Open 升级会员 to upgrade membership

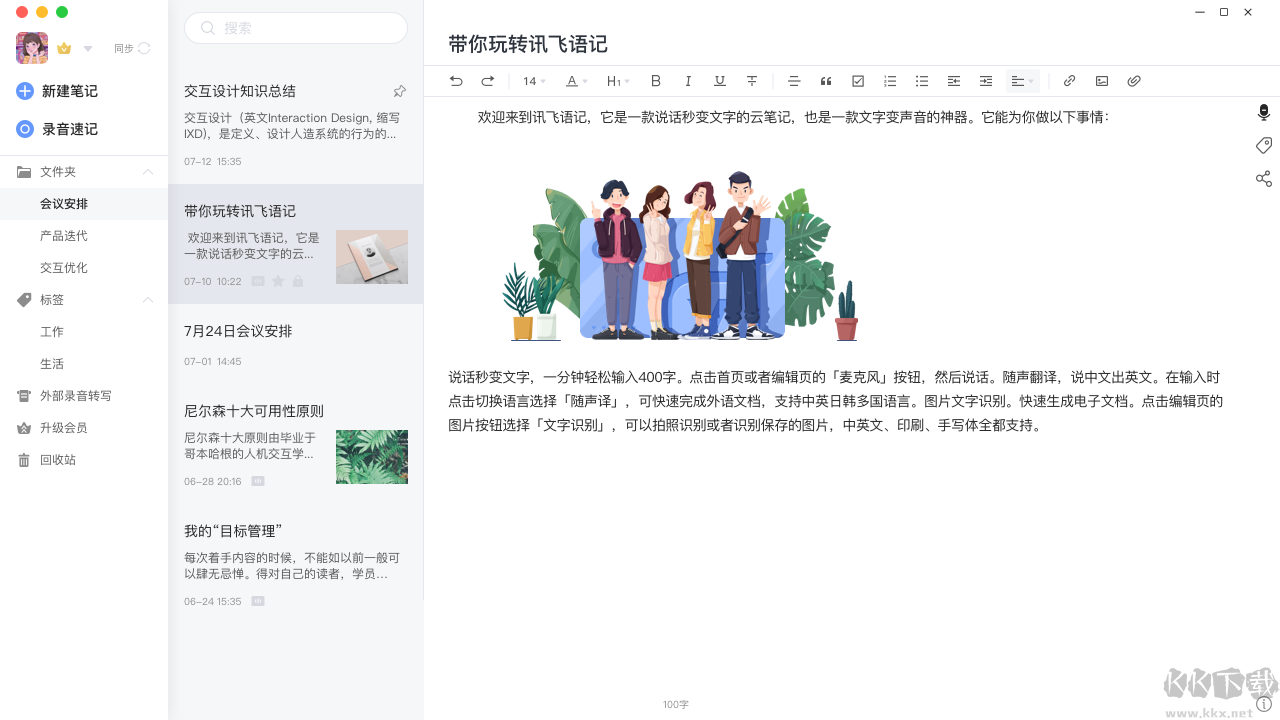62,427
